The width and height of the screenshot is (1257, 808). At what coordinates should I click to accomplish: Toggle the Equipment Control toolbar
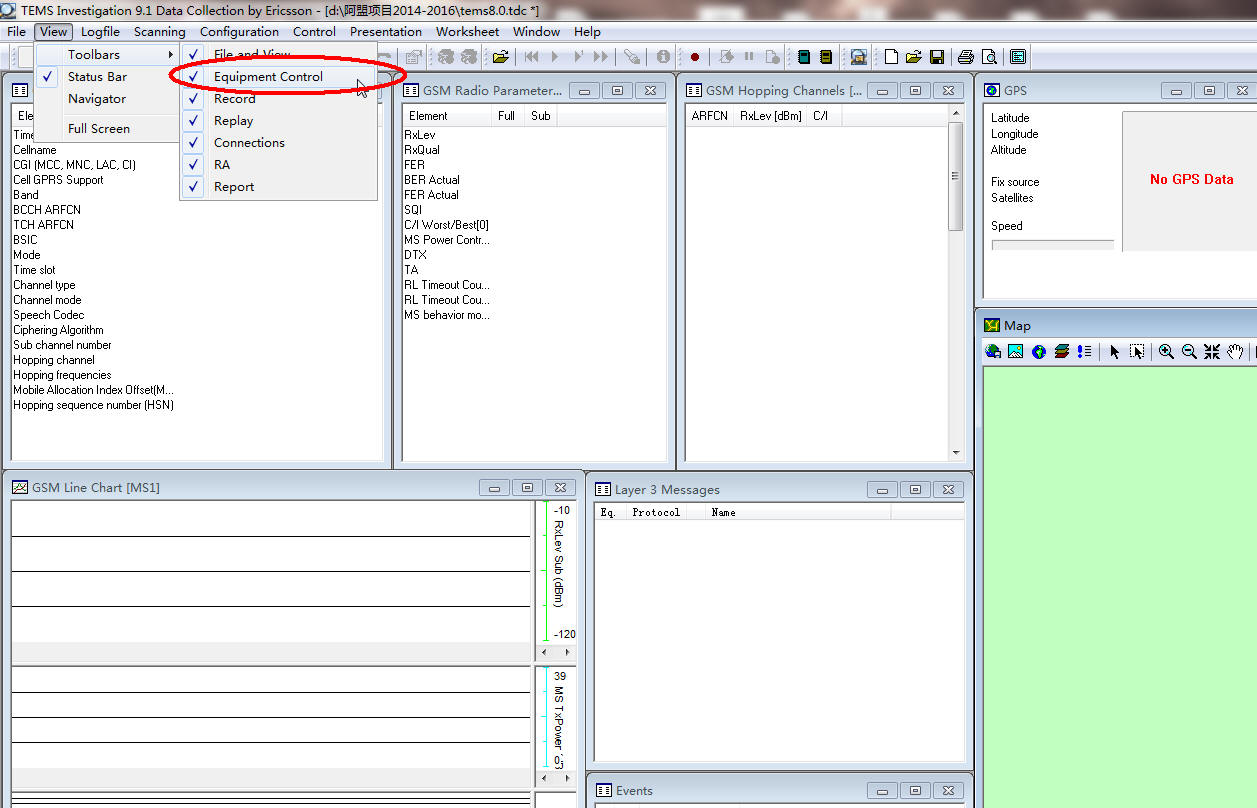click(x=279, y=76)
